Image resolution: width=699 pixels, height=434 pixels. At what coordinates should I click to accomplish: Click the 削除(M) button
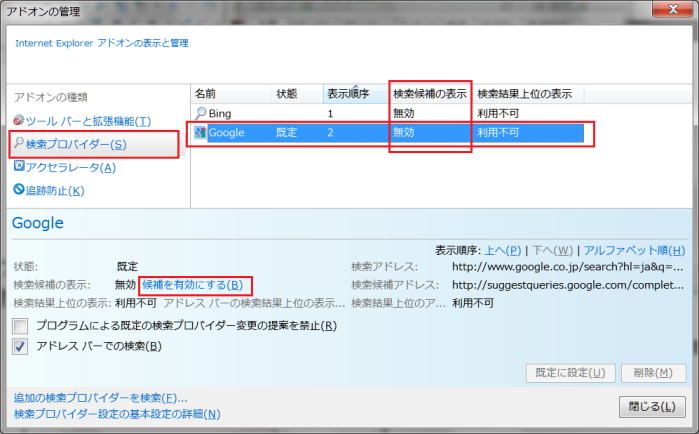click(x=653, y=373)
